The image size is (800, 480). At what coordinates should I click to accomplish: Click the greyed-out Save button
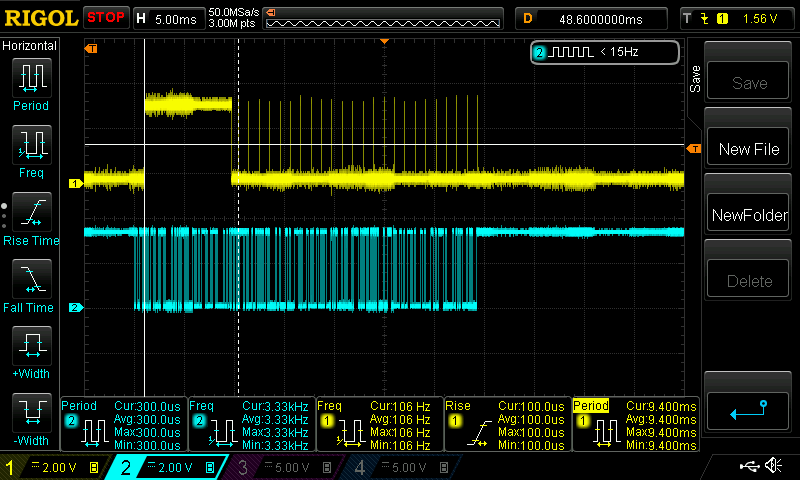point(748,81)
